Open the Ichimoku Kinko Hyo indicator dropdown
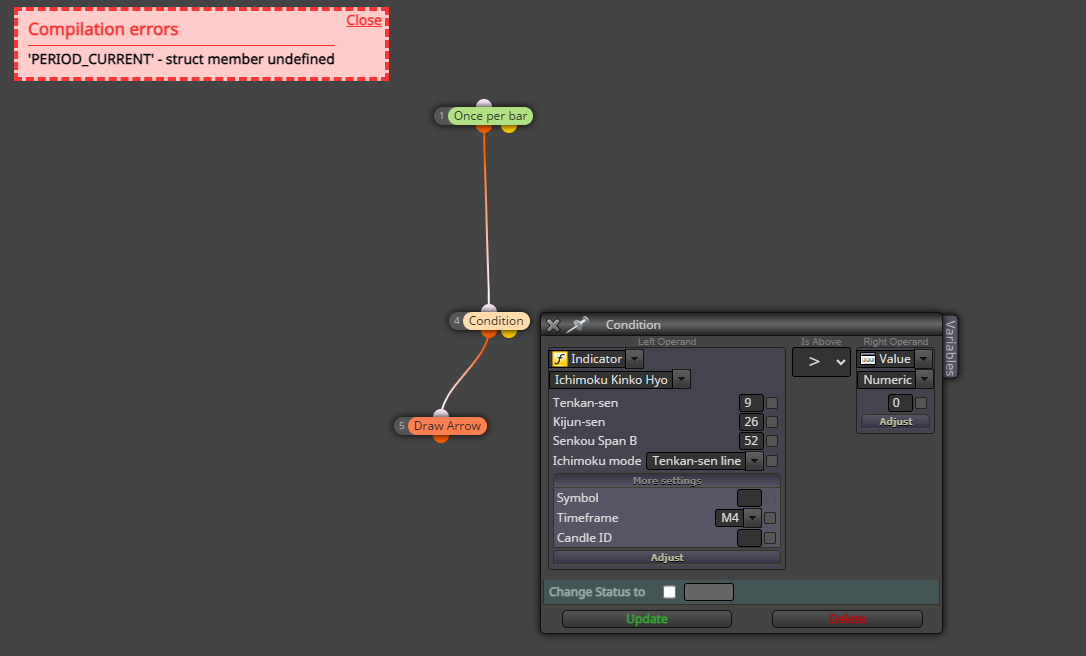This screenshot has height=656, width=1086. (x=682, y=380)
